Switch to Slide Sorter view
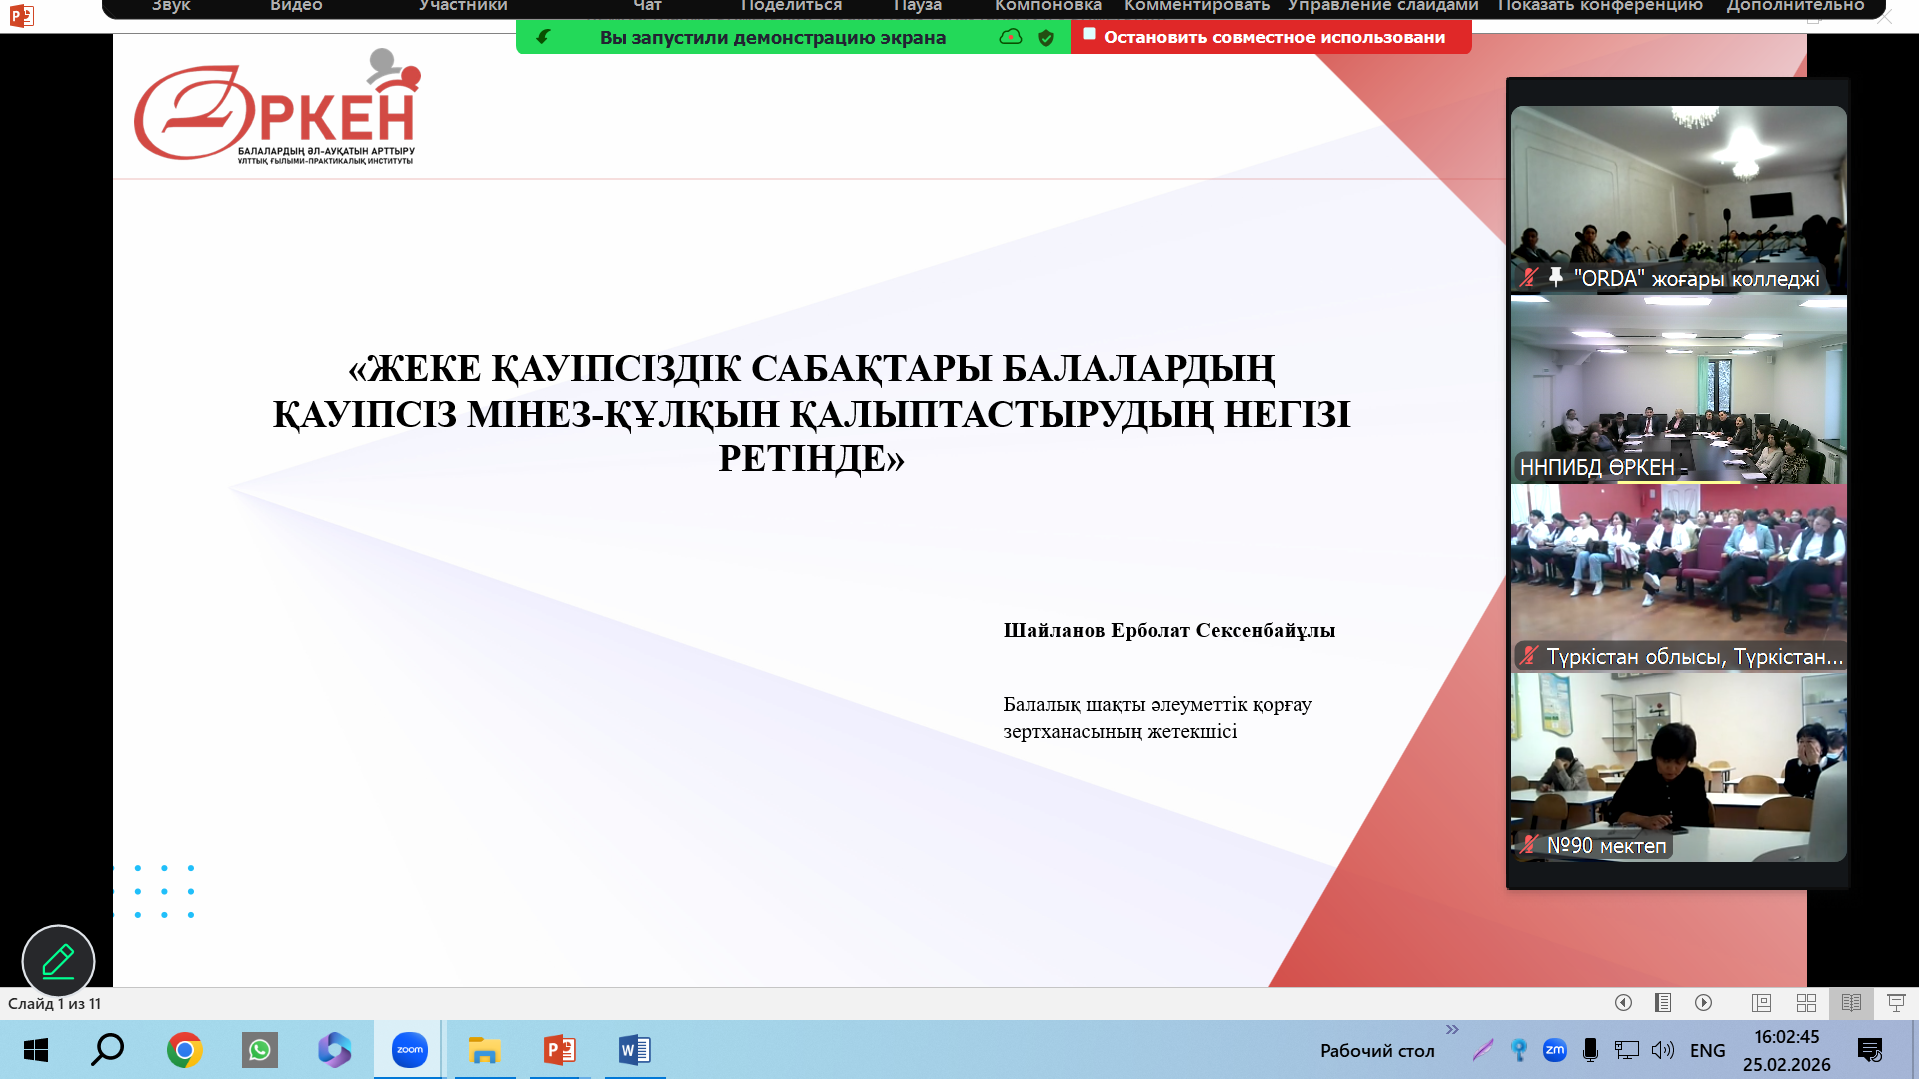This screenshot has height=1079, width=1919. click(x=1806, y=1003)
